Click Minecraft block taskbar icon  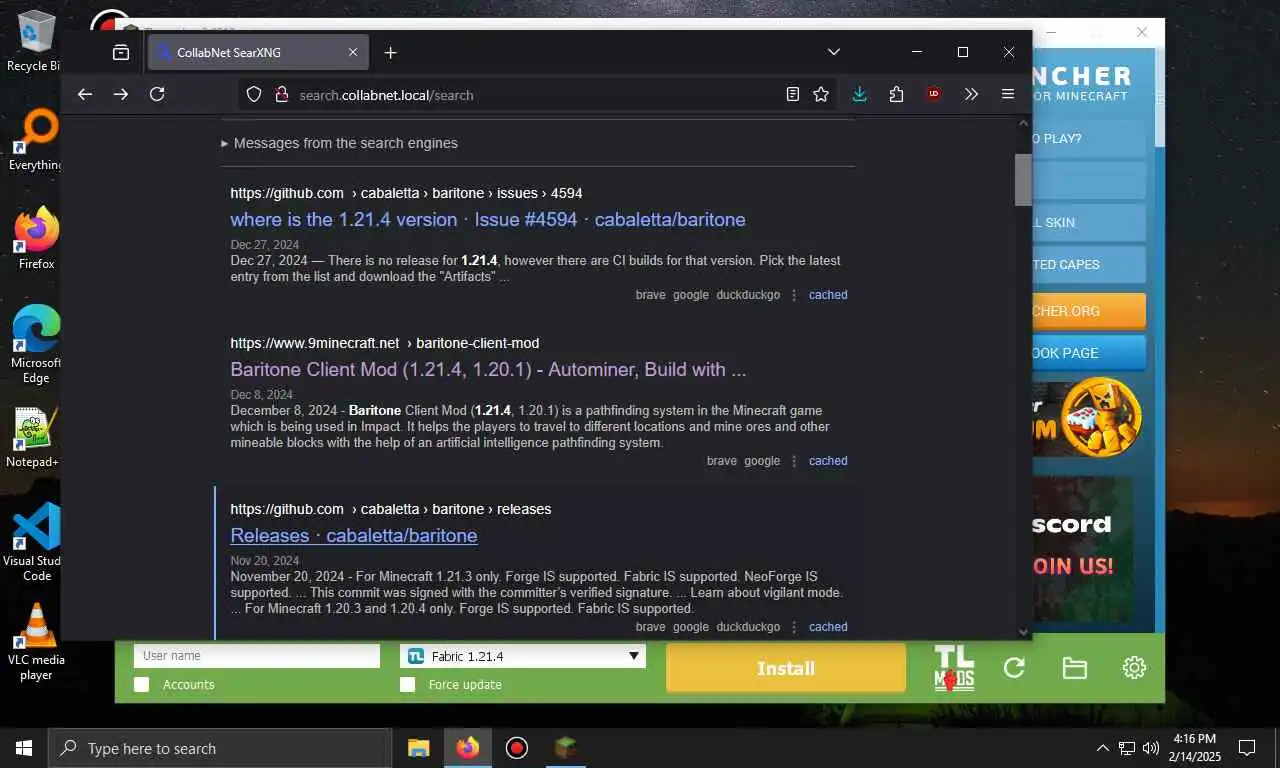click(x=566, y=748)
